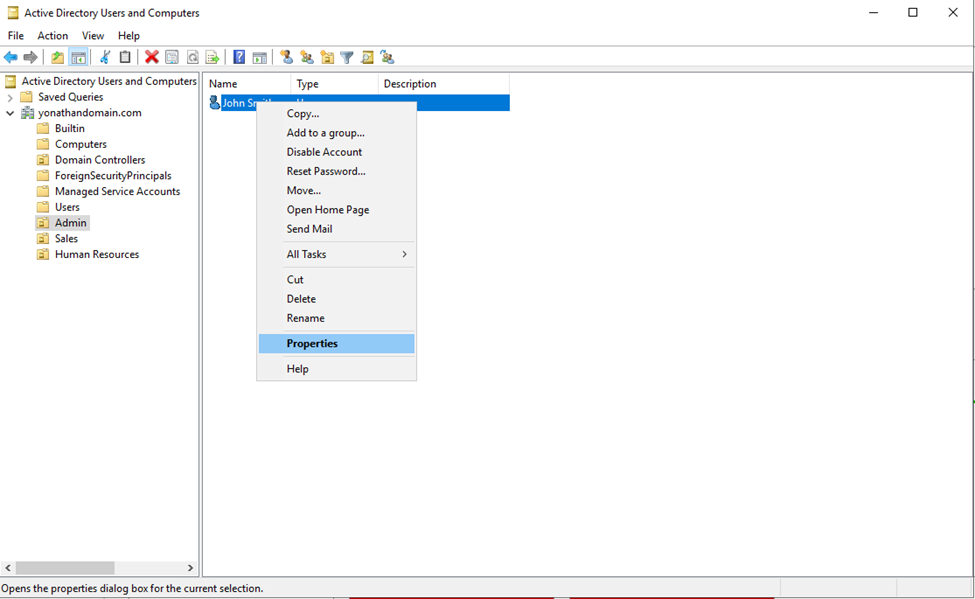Choose Open Home Page
The height and width of the screenshot is (599, 975).
(x=336, y=210)
